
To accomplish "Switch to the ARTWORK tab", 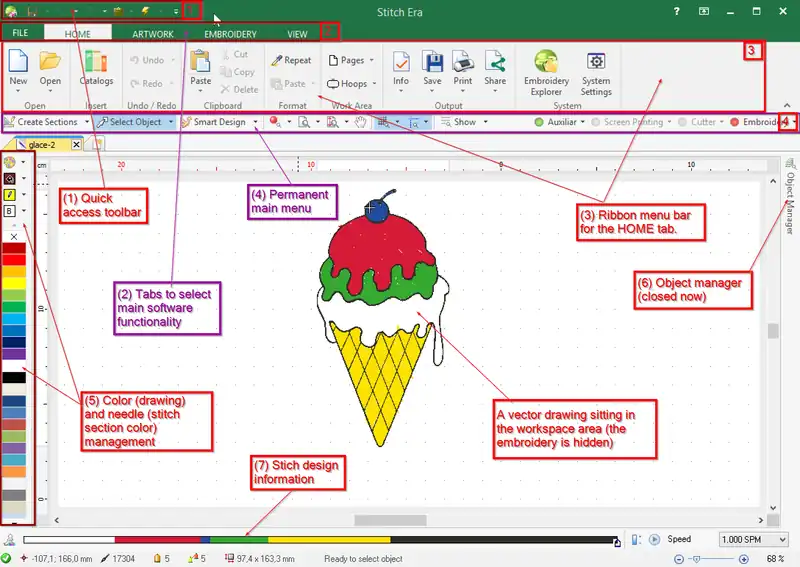I will coord(153,34).
